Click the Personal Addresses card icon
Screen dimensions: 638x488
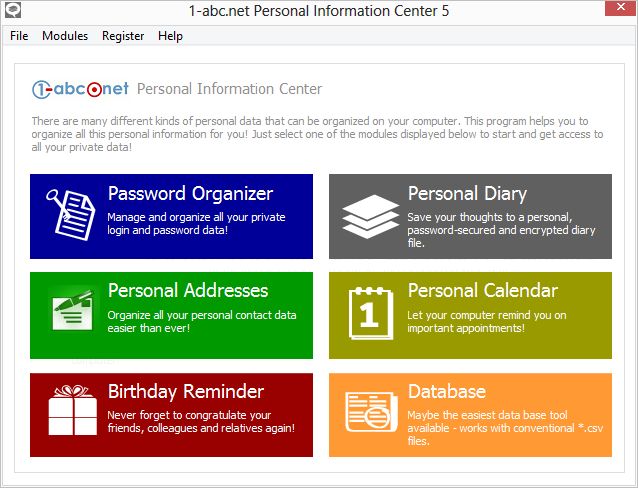pyautogui.click(x=70, y=313)
